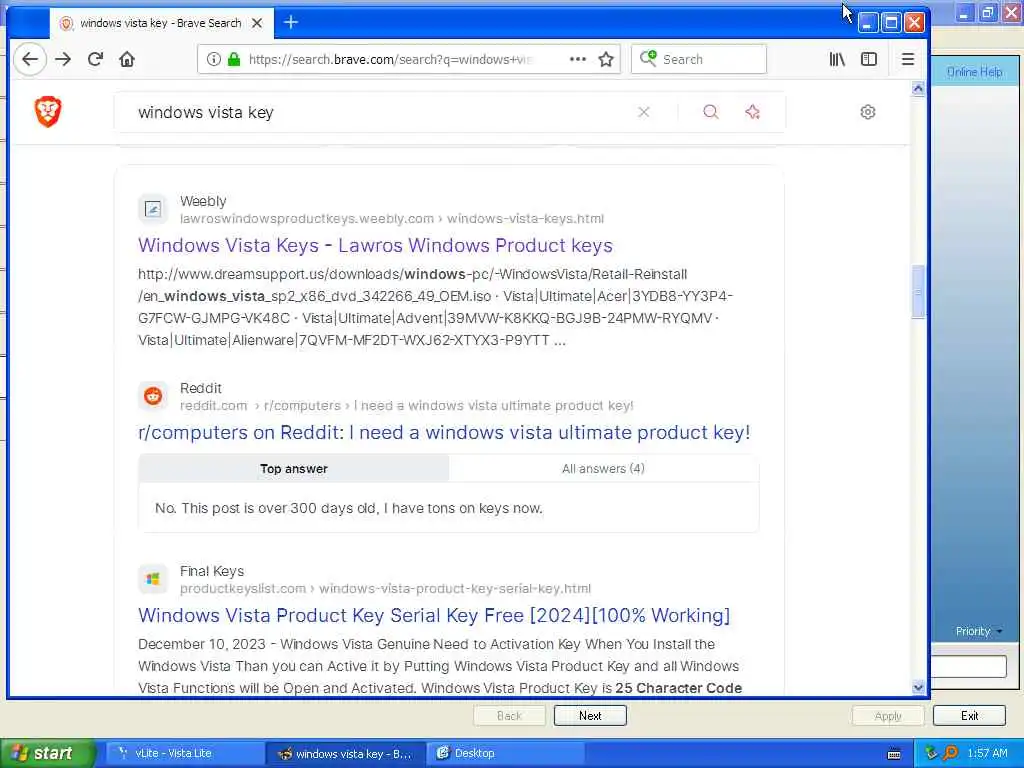Click the "No. This post is over 300 days old" answer

[349, 508]
